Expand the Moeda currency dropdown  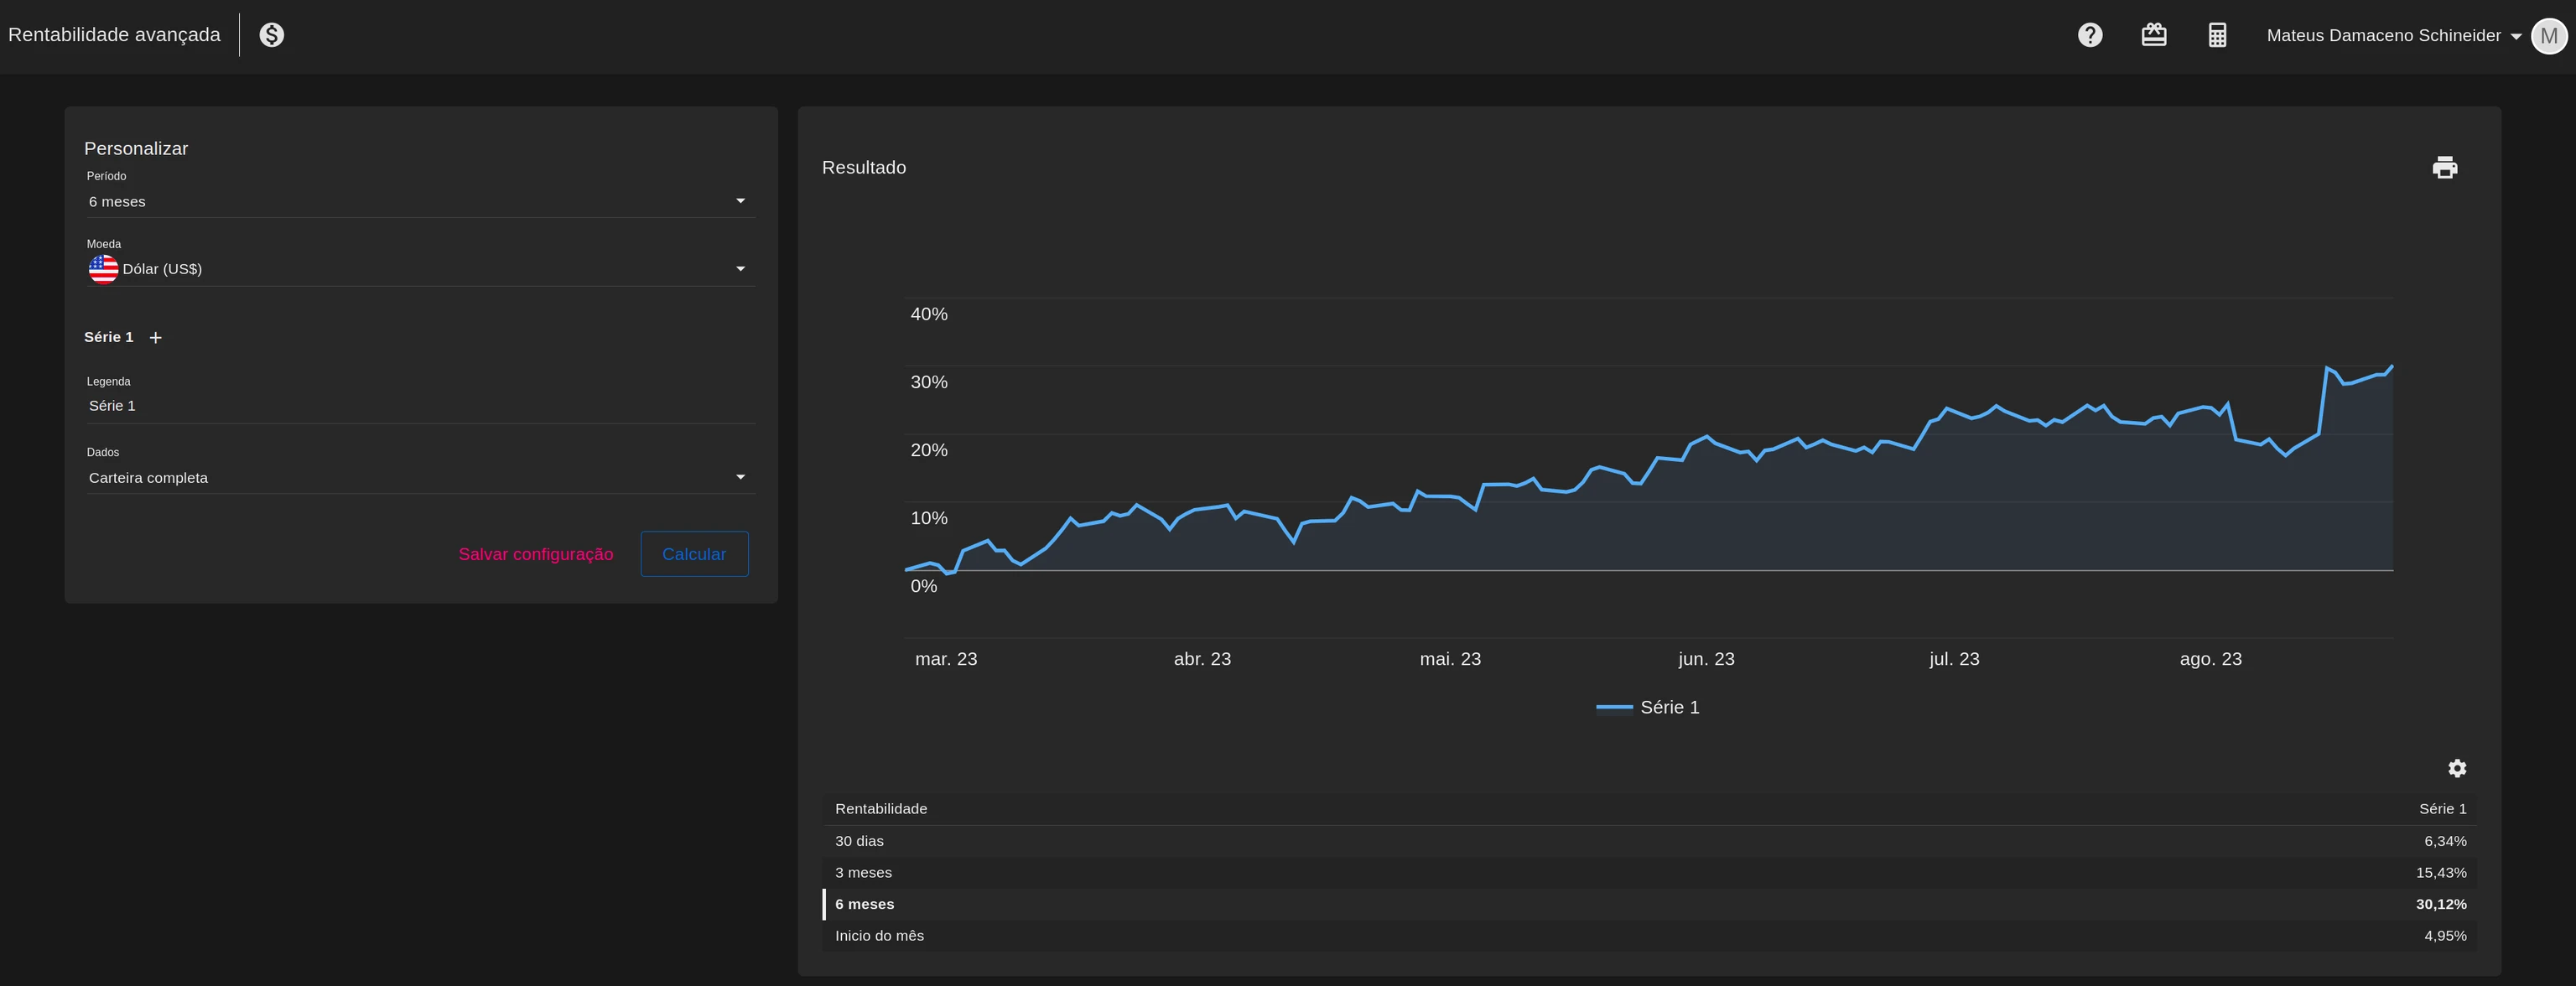pyautogui.click(x=420, y=269)
